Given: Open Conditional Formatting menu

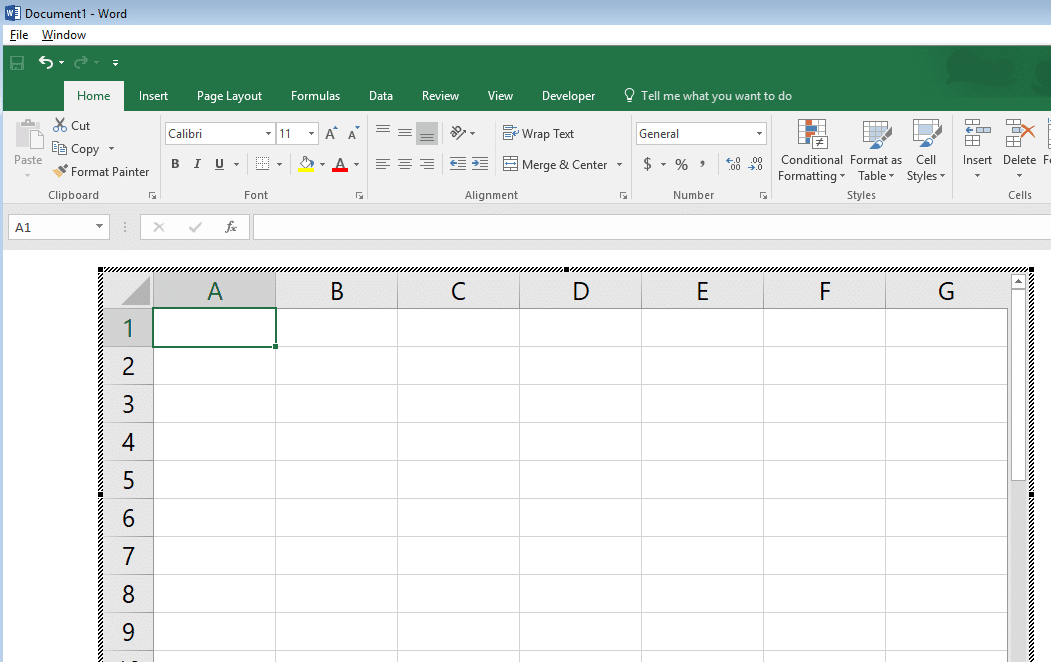Looking at the screenshot, I should point(812,150).
